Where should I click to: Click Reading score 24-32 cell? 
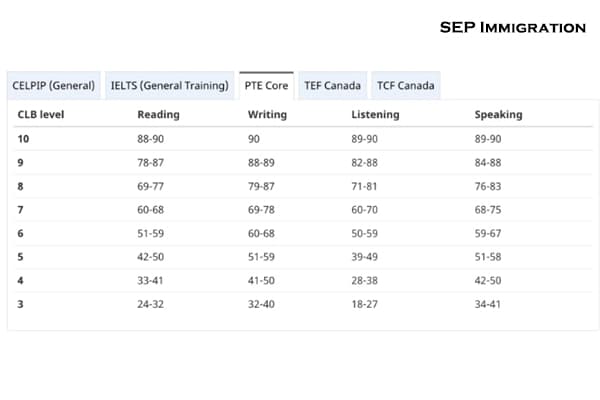(151, 304)
